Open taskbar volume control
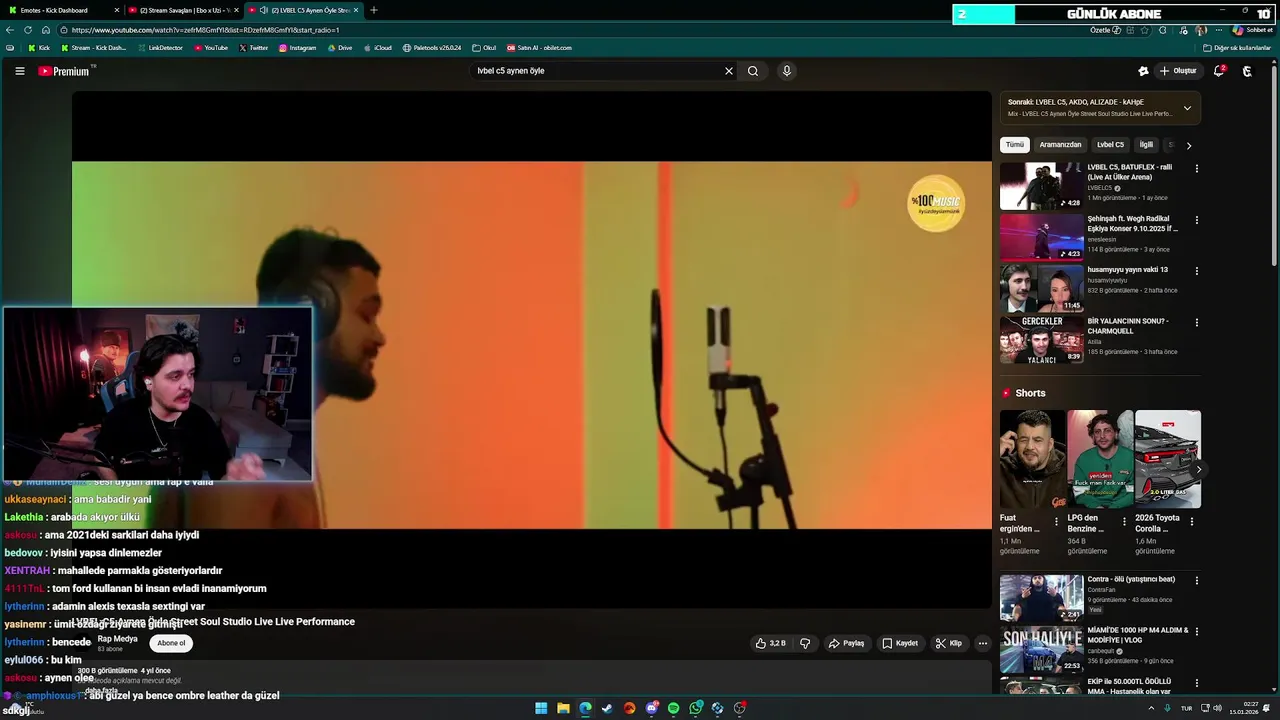Image resolution: width=1280 pixels, height=720 pixels. coord(1217,708)
